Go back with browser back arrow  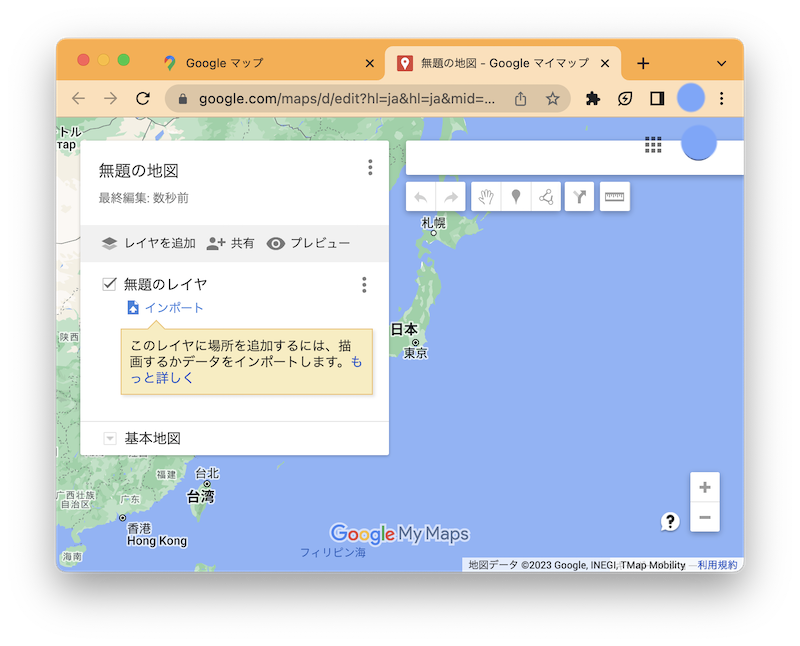pyautogui.click(x=79, y=98)
